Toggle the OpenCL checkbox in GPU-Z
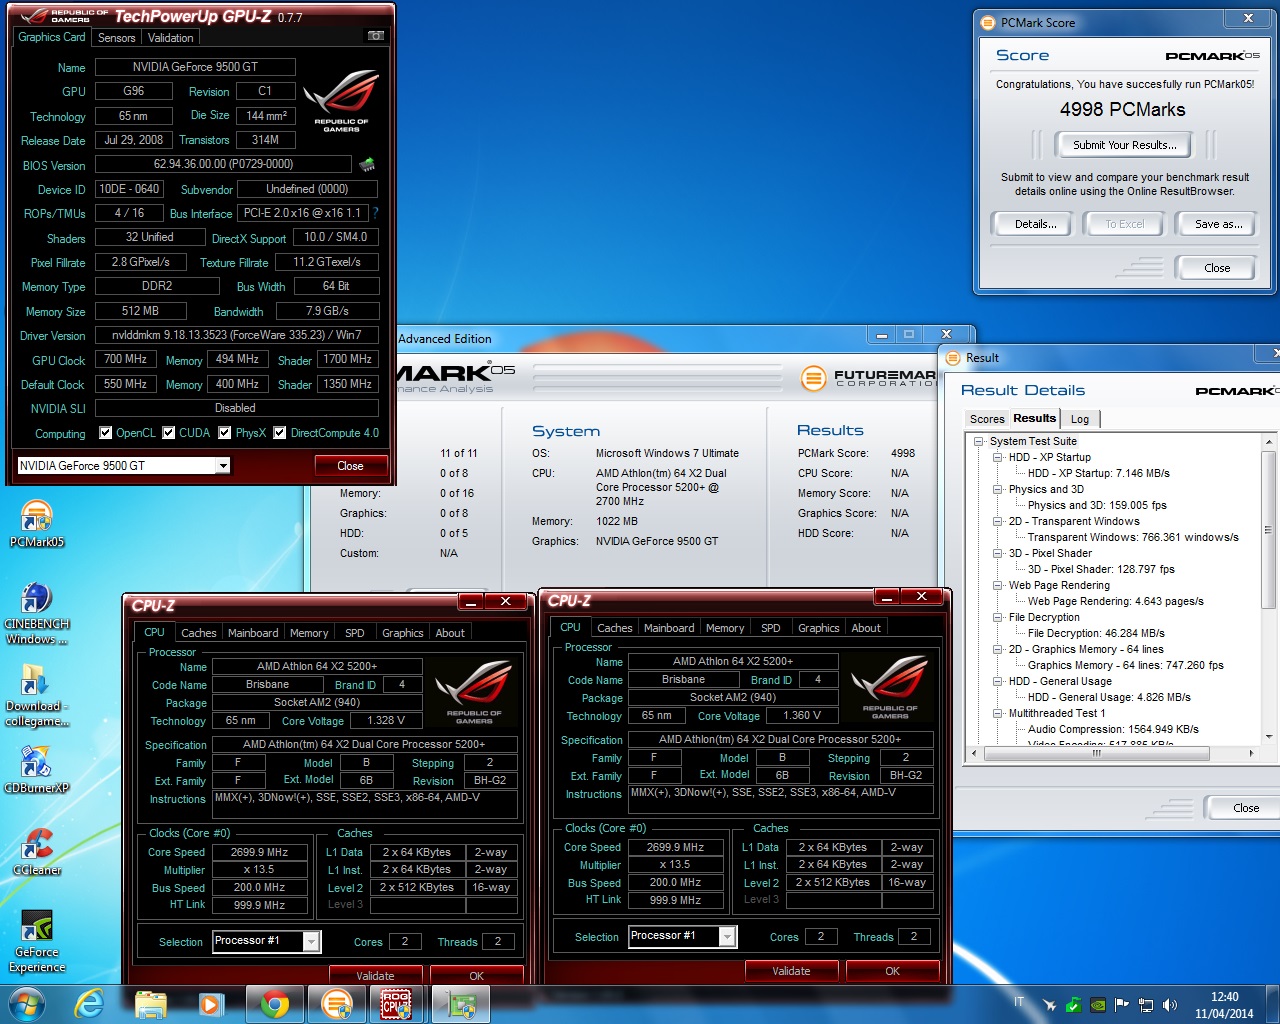1280x1024 pixels. coord(105,433)
